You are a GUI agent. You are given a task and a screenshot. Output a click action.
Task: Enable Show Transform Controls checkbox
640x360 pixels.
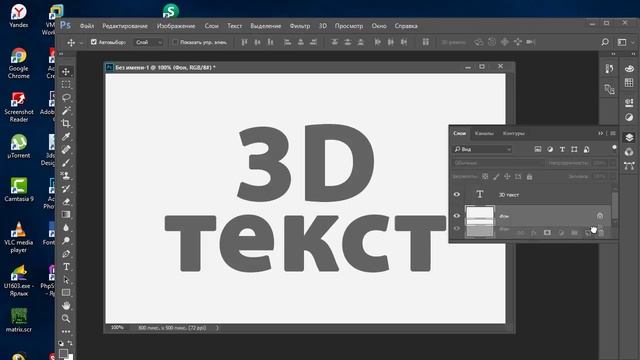click(x=175, y=42)
